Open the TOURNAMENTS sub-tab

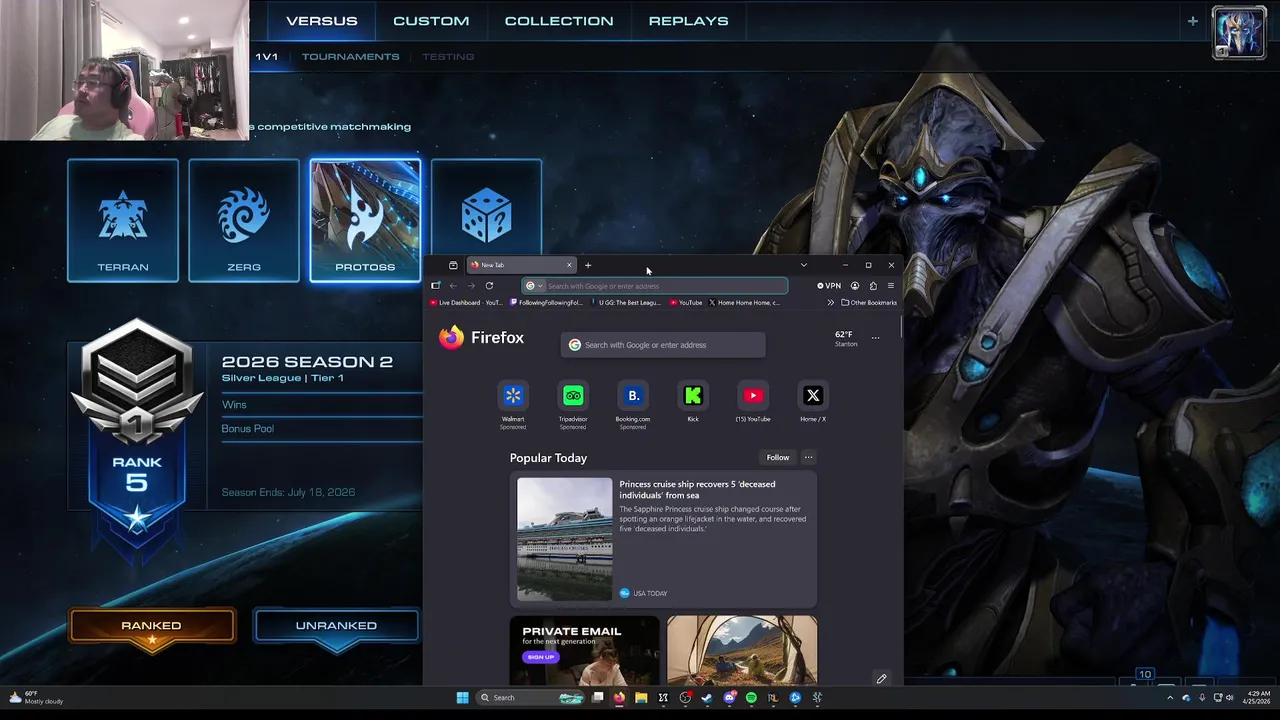[350, 56]
